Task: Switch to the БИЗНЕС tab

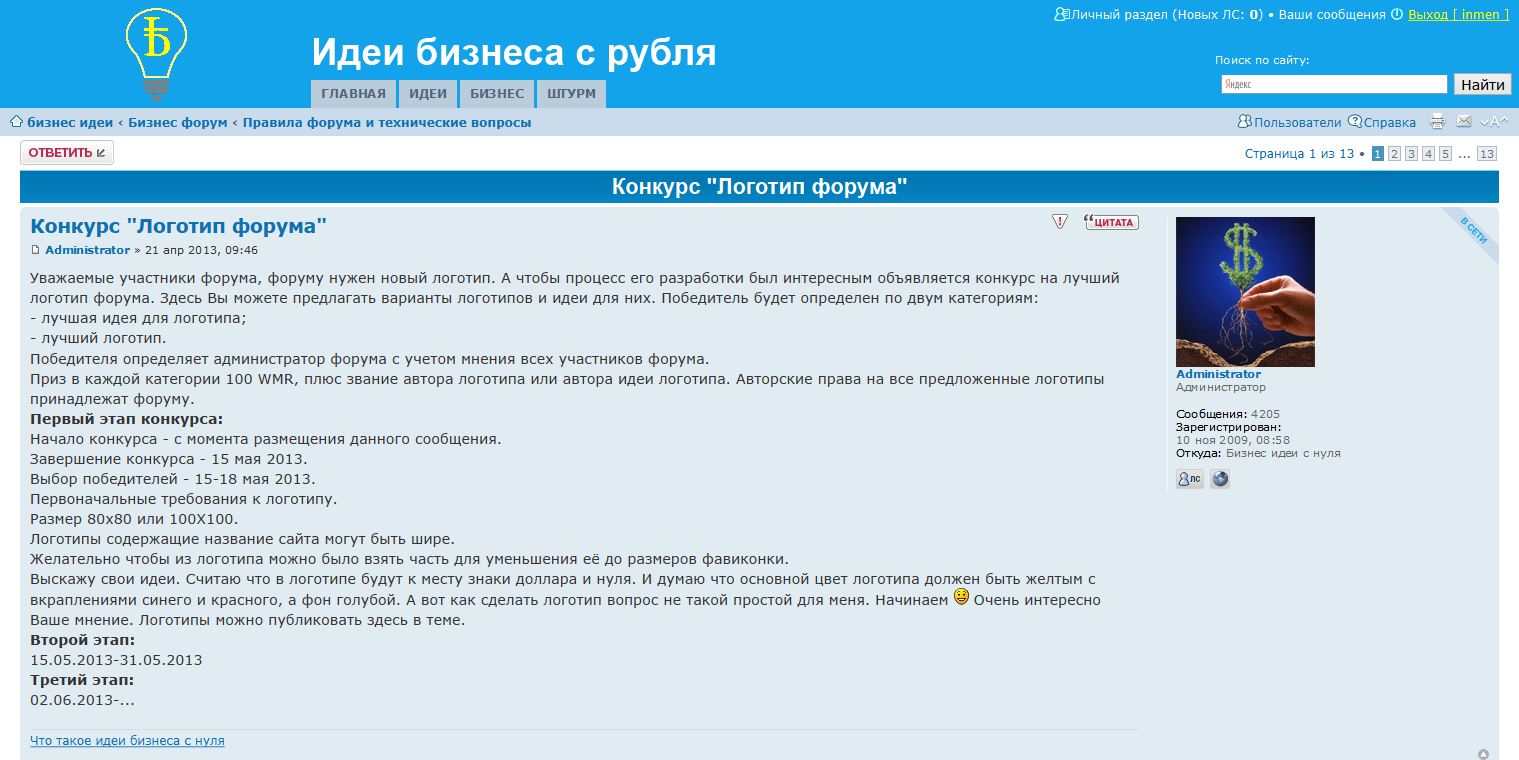Action: pos(495,93)
